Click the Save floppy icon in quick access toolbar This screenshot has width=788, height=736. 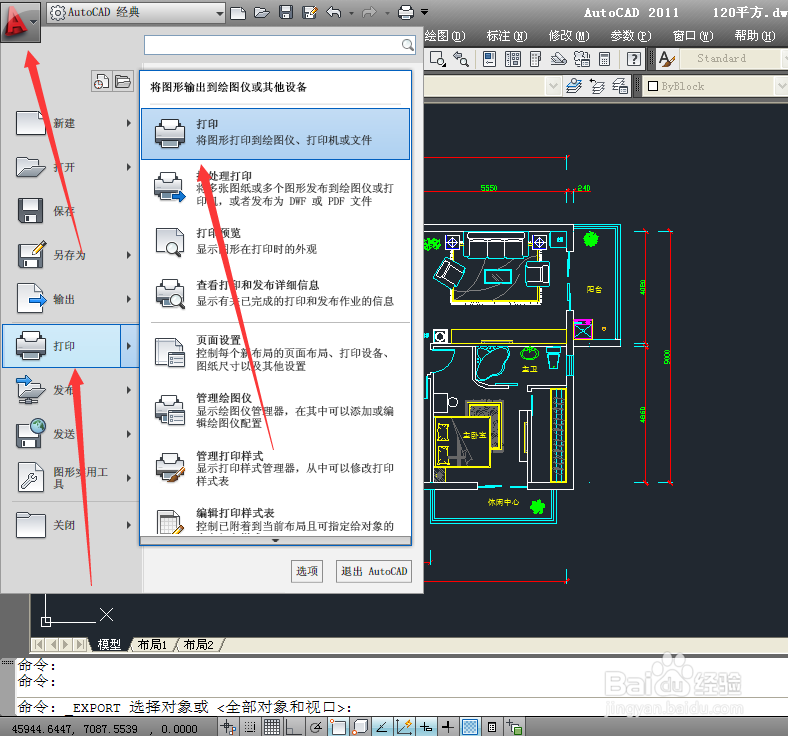click(x=285, y=12)
